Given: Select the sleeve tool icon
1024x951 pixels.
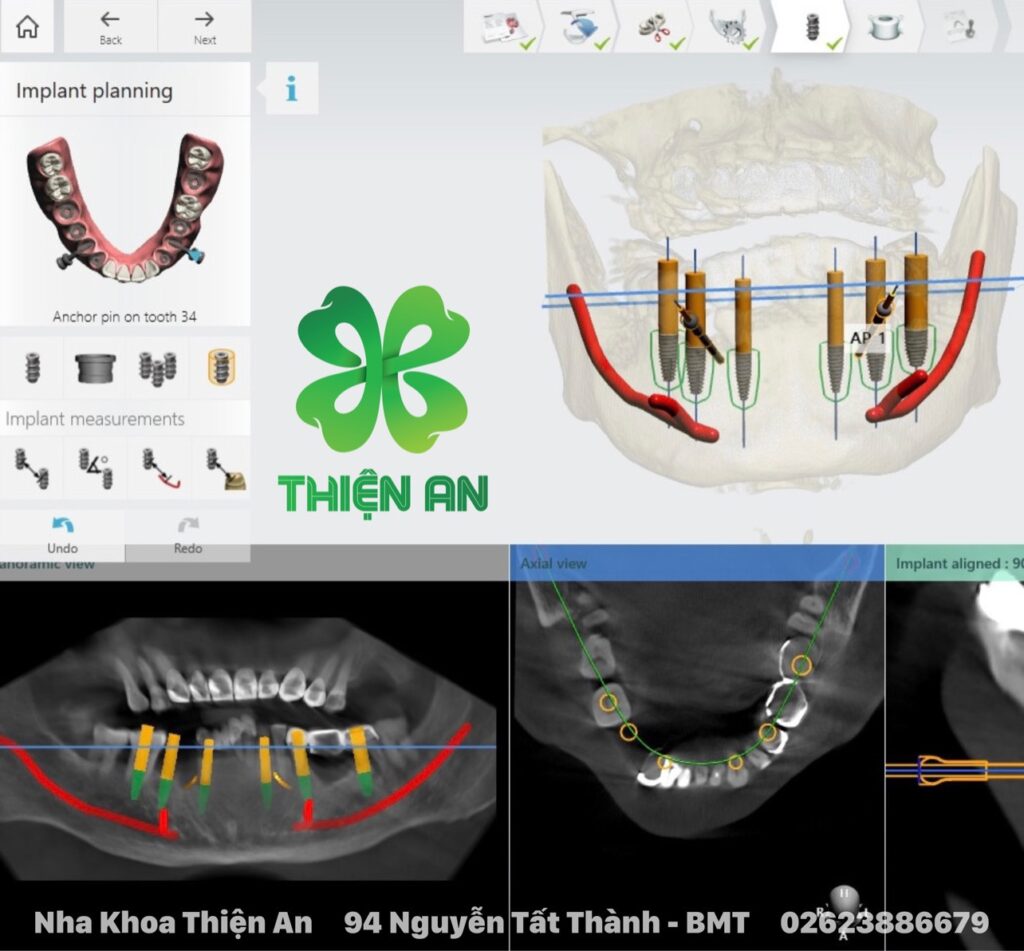Looking at the screenshot, I should (95, 367).
